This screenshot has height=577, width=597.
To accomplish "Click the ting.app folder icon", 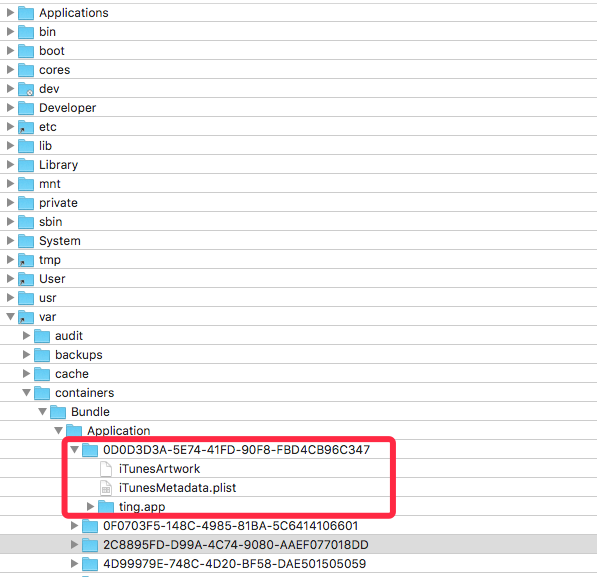I will [x=106, y=507].
